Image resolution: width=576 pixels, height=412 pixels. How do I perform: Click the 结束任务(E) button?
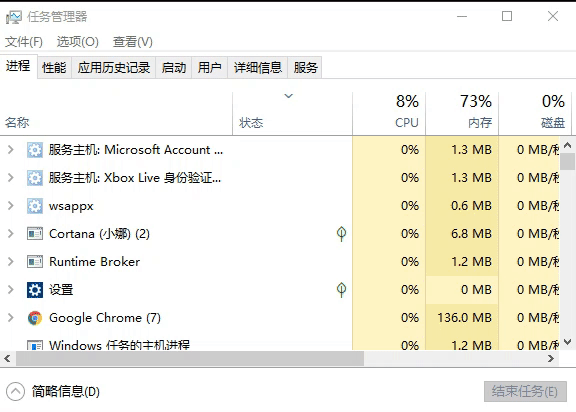click(x=525, y=392)
